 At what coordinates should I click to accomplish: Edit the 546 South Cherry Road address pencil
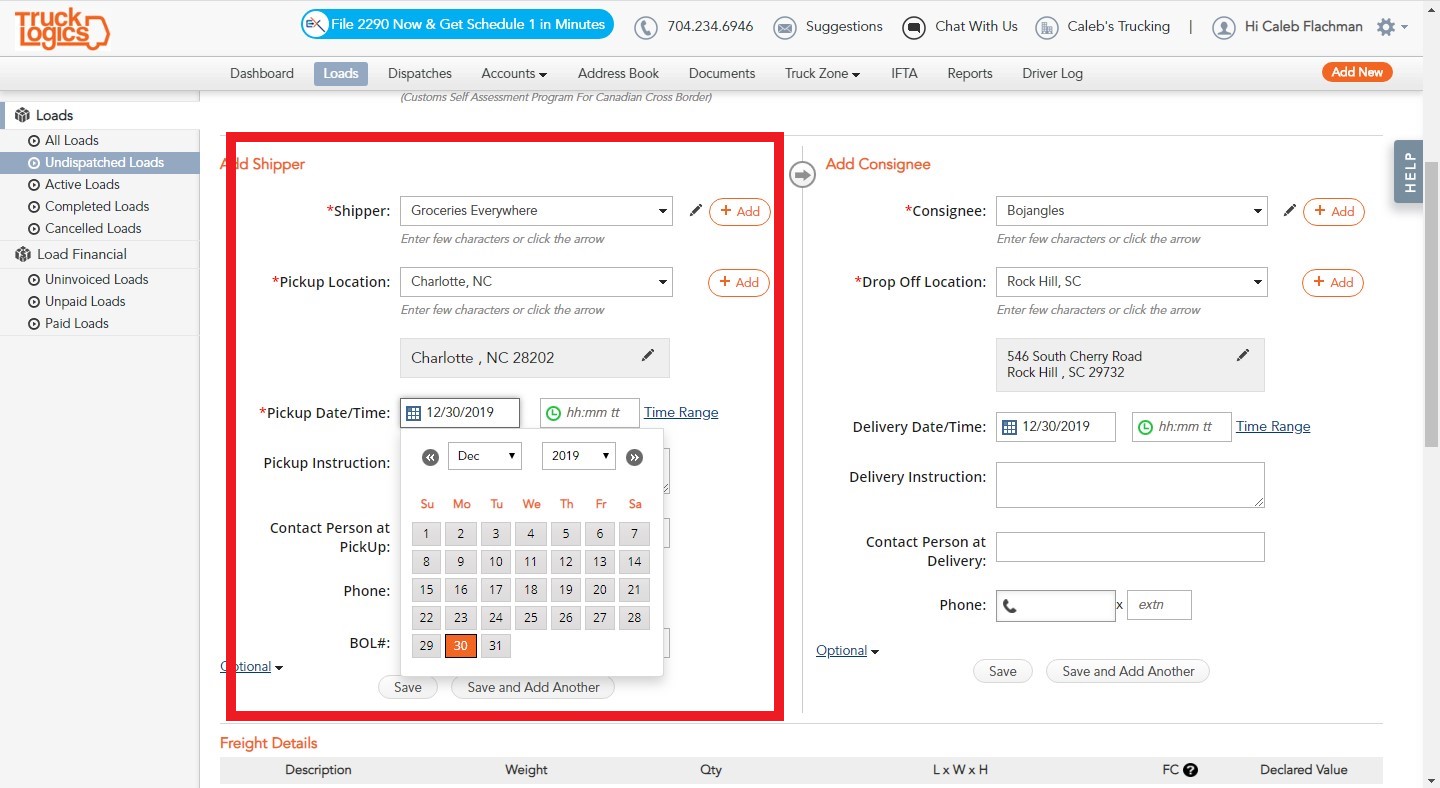[1243, 355]
